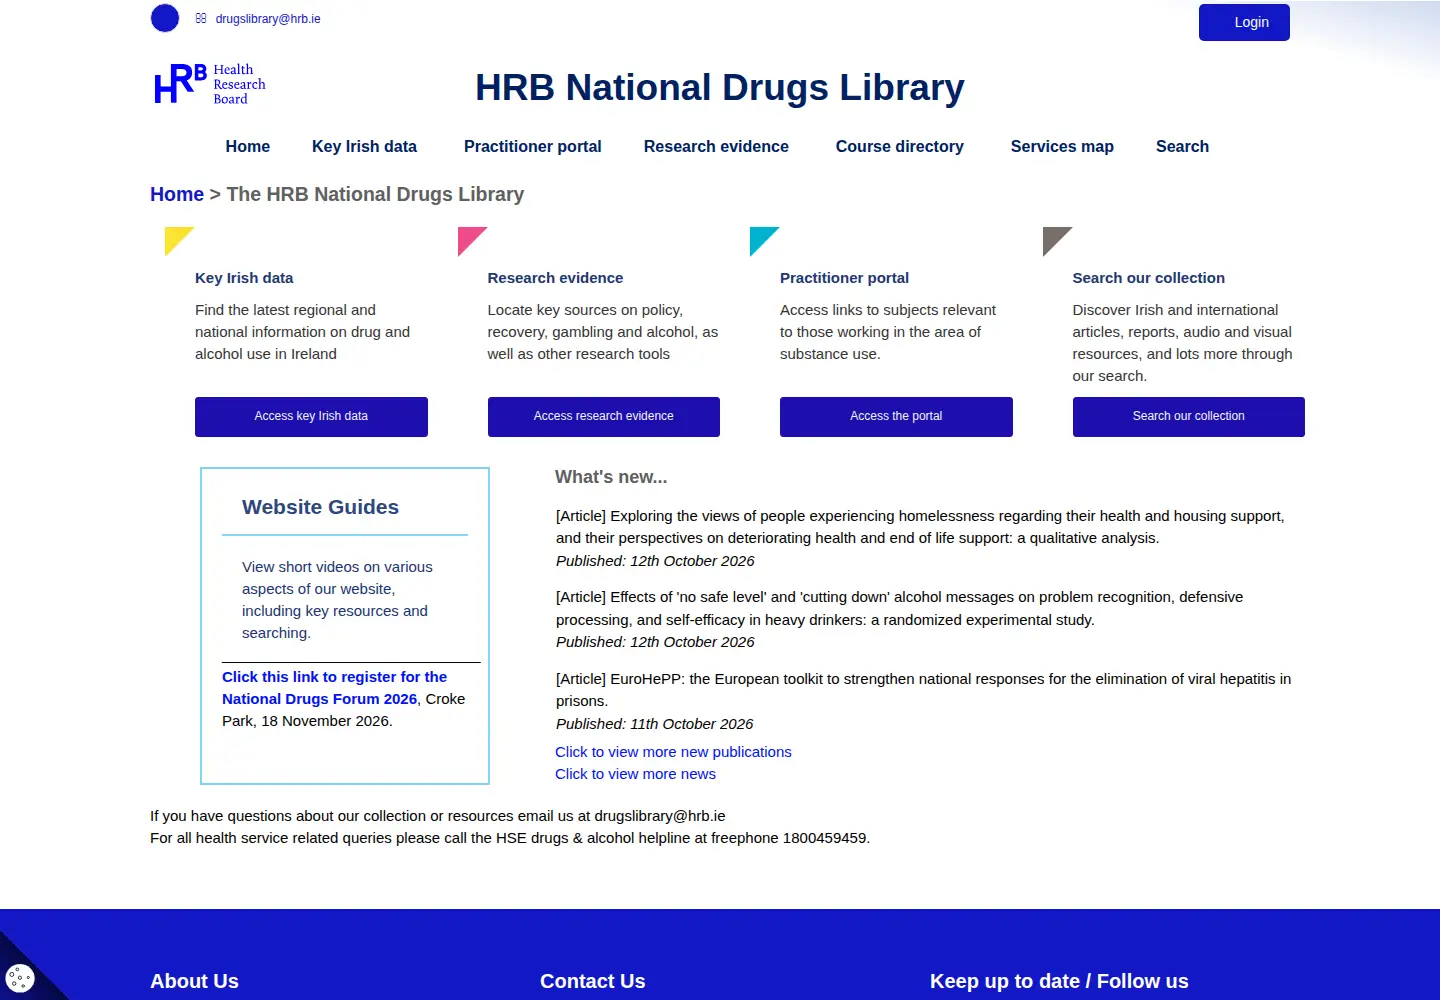Click the HRB Health Research Board logo

pyautogui.click(x=210, y=84)
